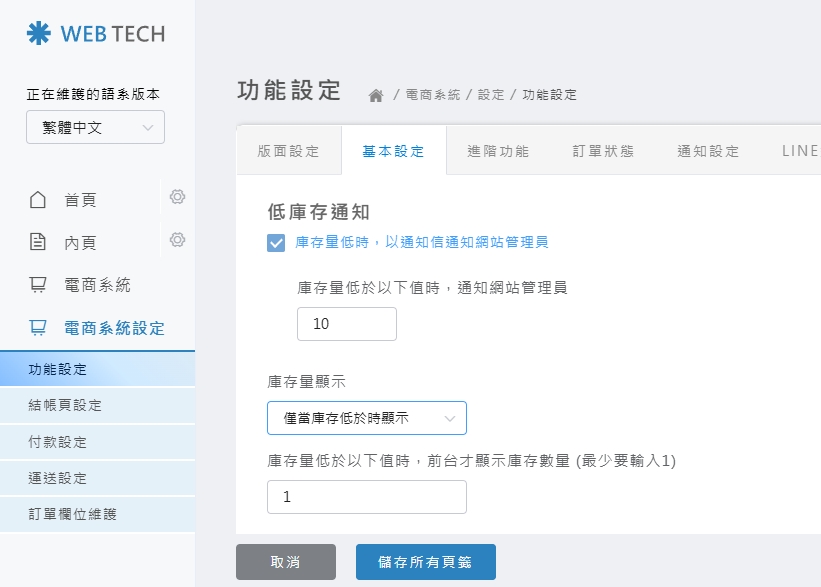Open the gear settings beside 內頁
Viewport: 821px width, 587px height.
pos(177,240)
